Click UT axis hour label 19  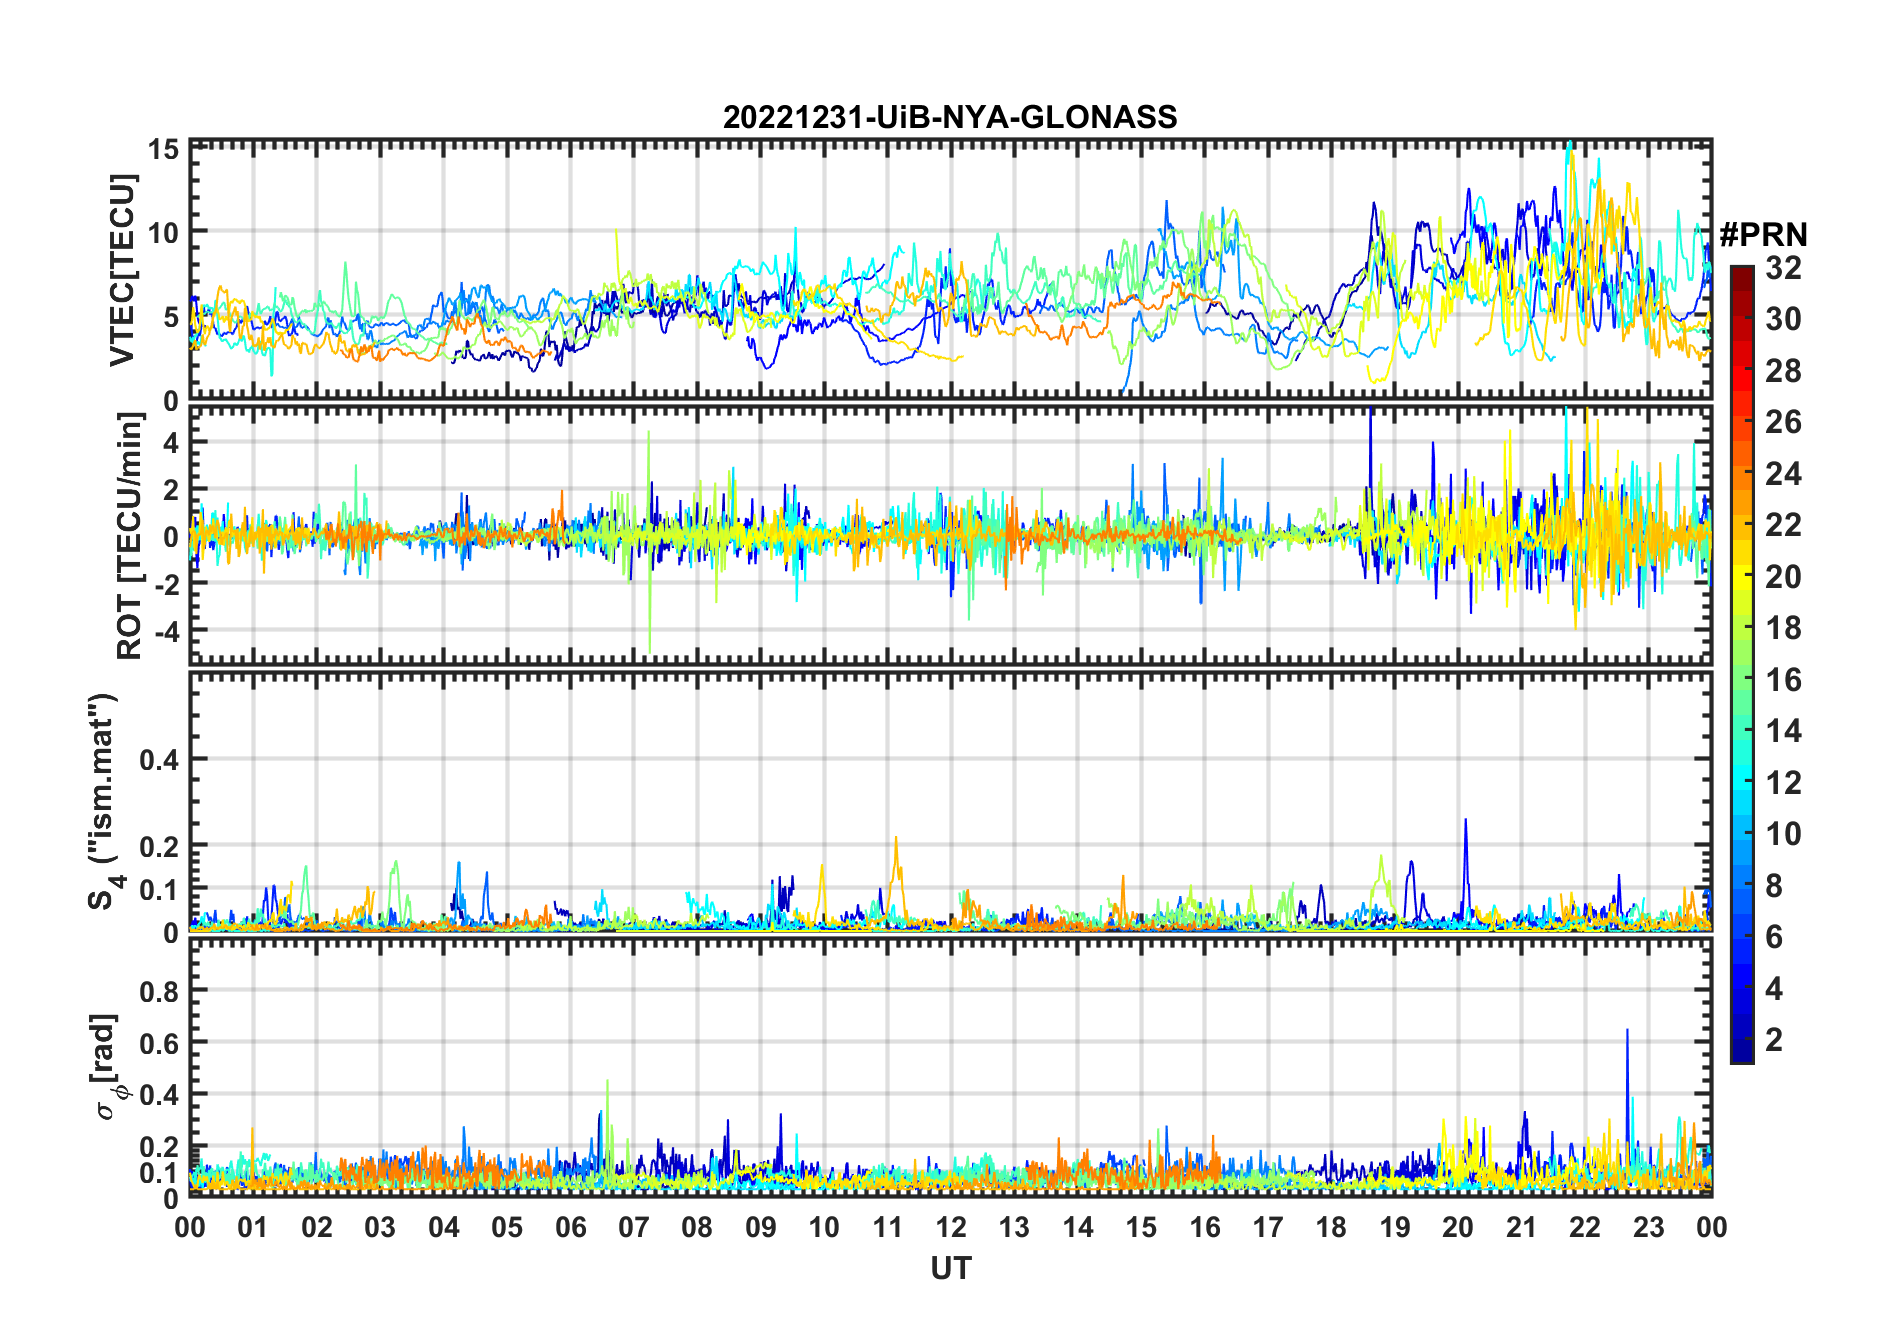1395,1228
